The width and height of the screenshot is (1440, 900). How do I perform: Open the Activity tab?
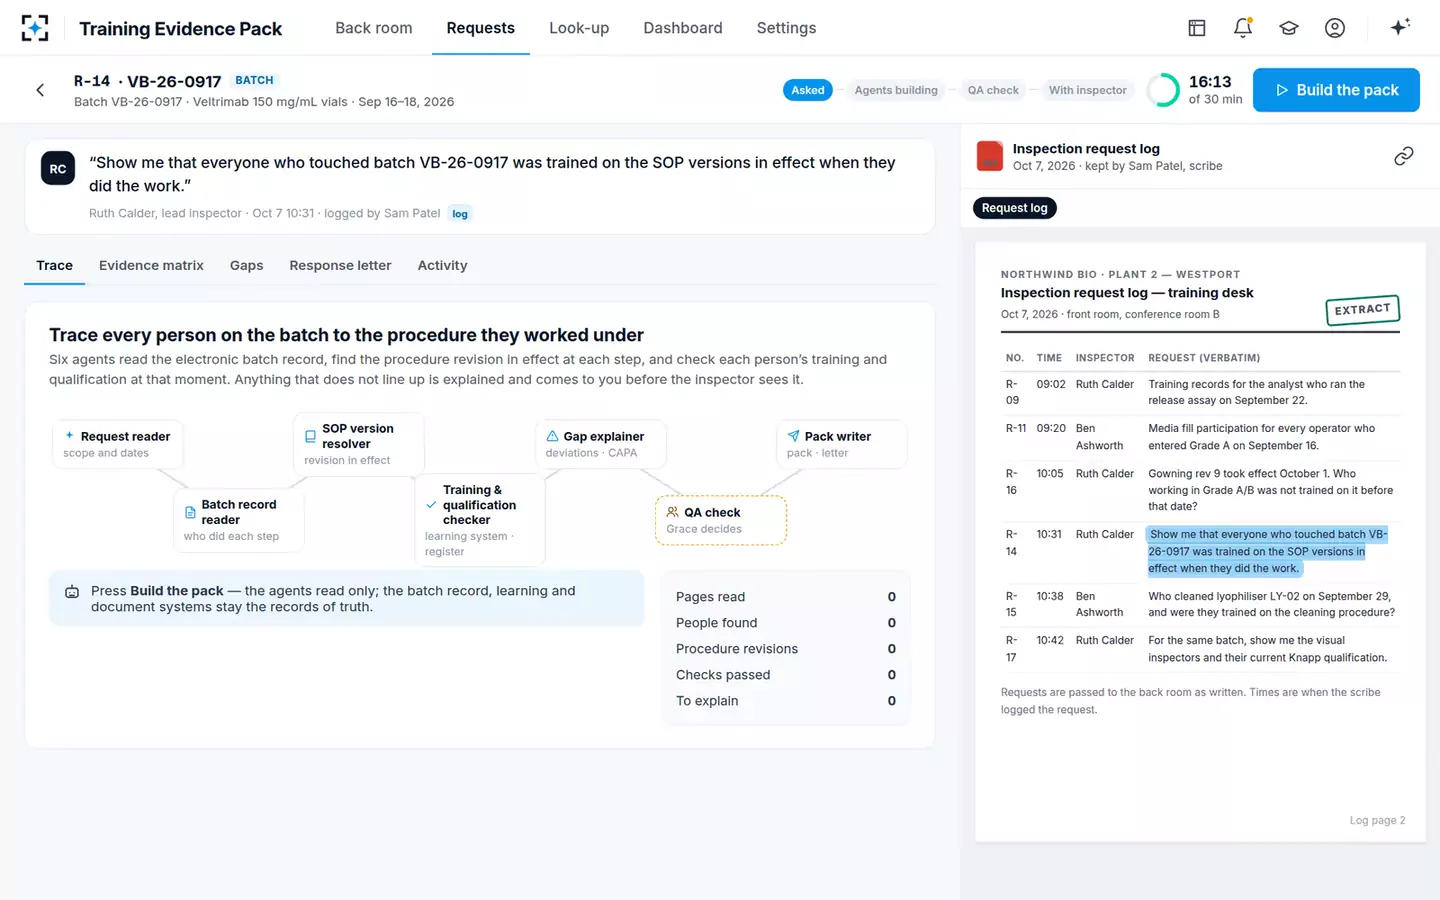click(x=443, y=266)
